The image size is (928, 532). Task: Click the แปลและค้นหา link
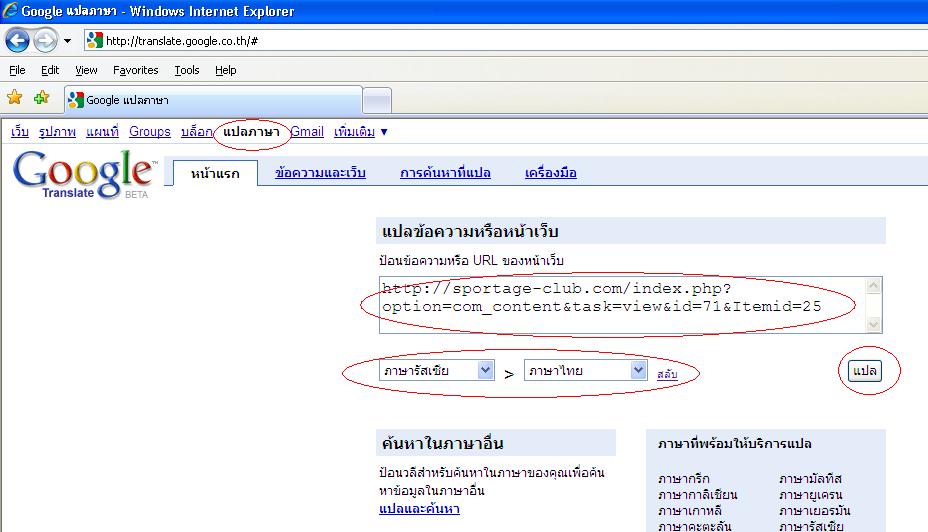coord(419,509)
